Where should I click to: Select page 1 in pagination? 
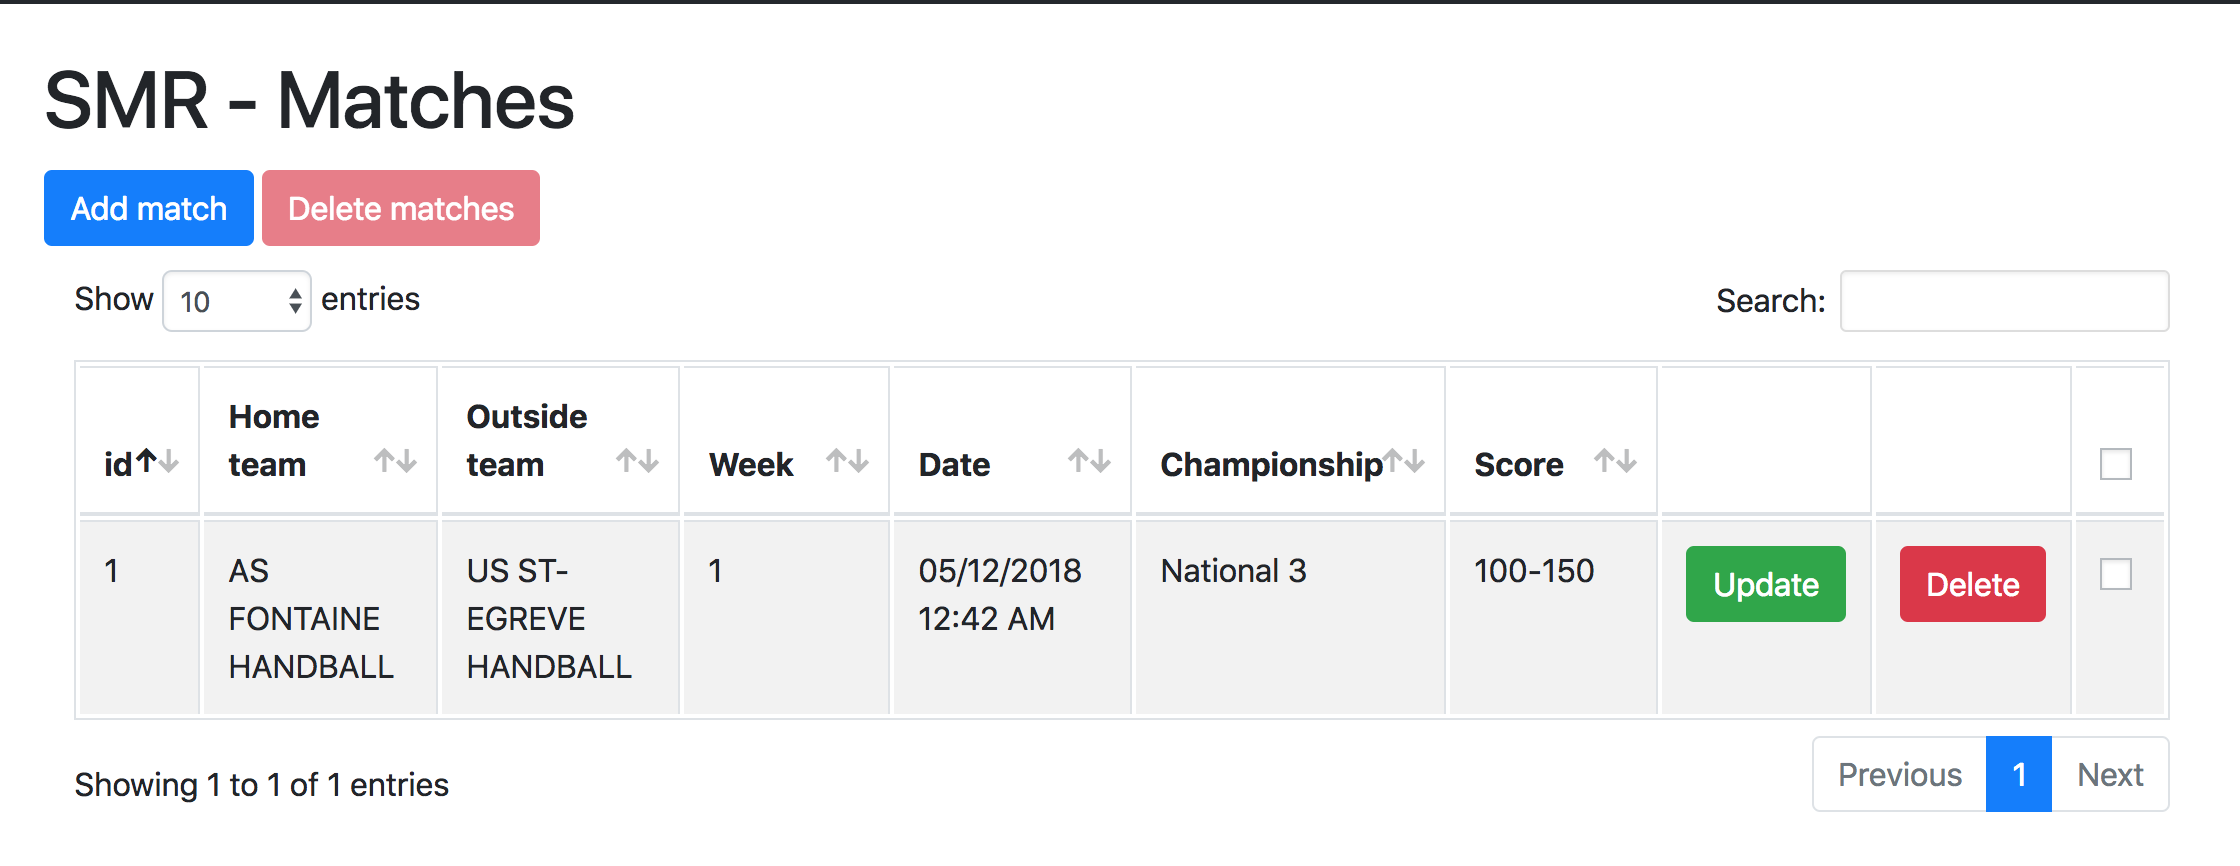point(2019,775)
